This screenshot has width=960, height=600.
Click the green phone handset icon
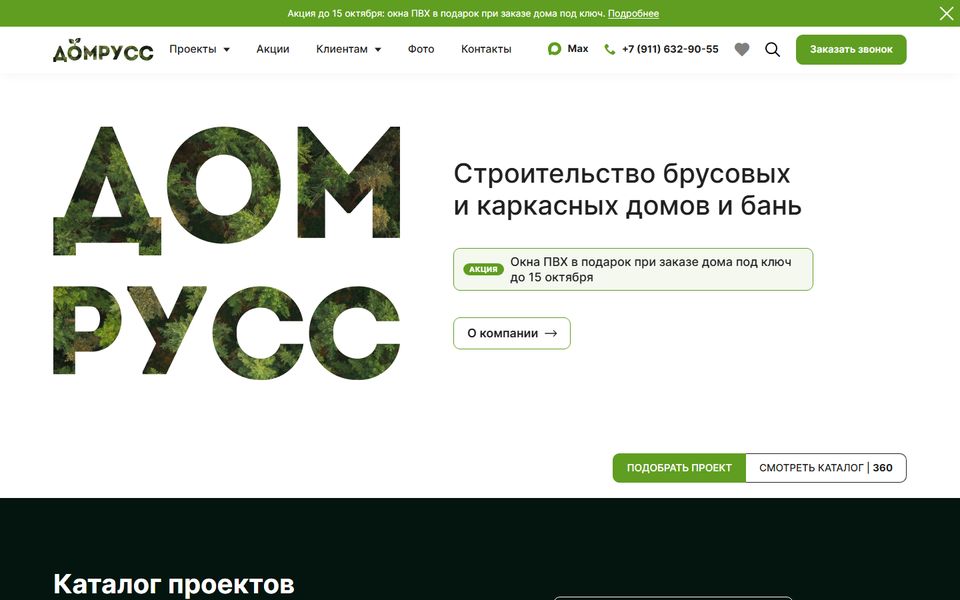pos(609,50)
